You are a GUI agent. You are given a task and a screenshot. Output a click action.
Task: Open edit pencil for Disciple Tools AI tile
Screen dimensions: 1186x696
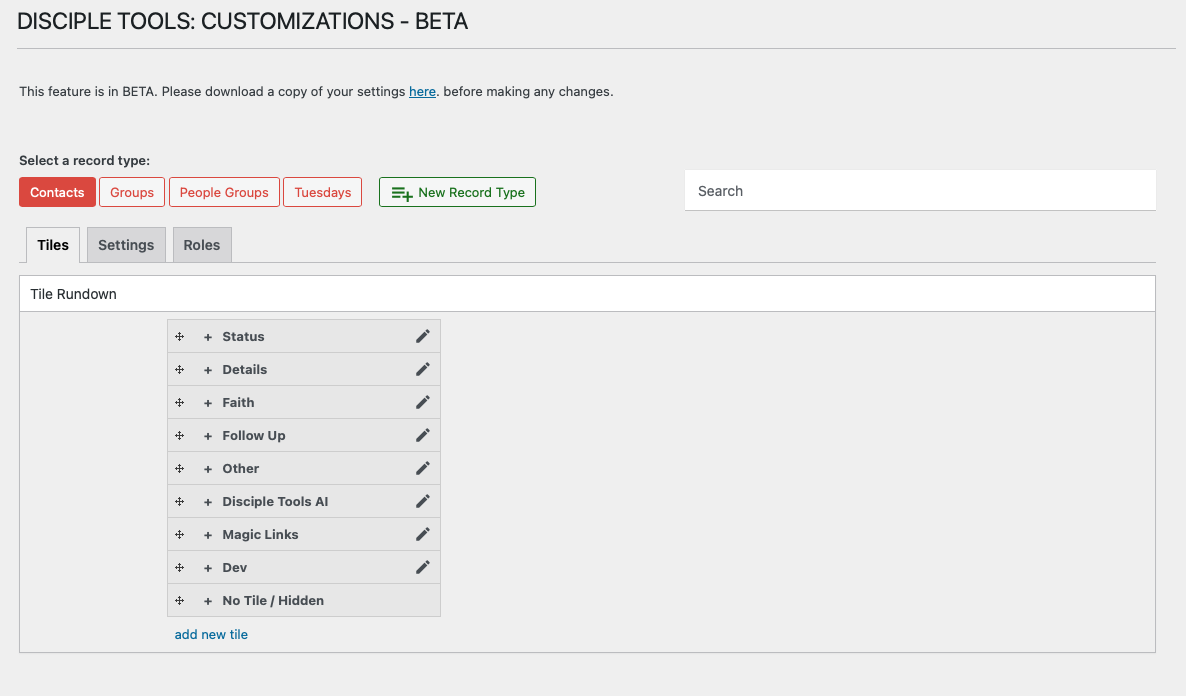point(422,502)
